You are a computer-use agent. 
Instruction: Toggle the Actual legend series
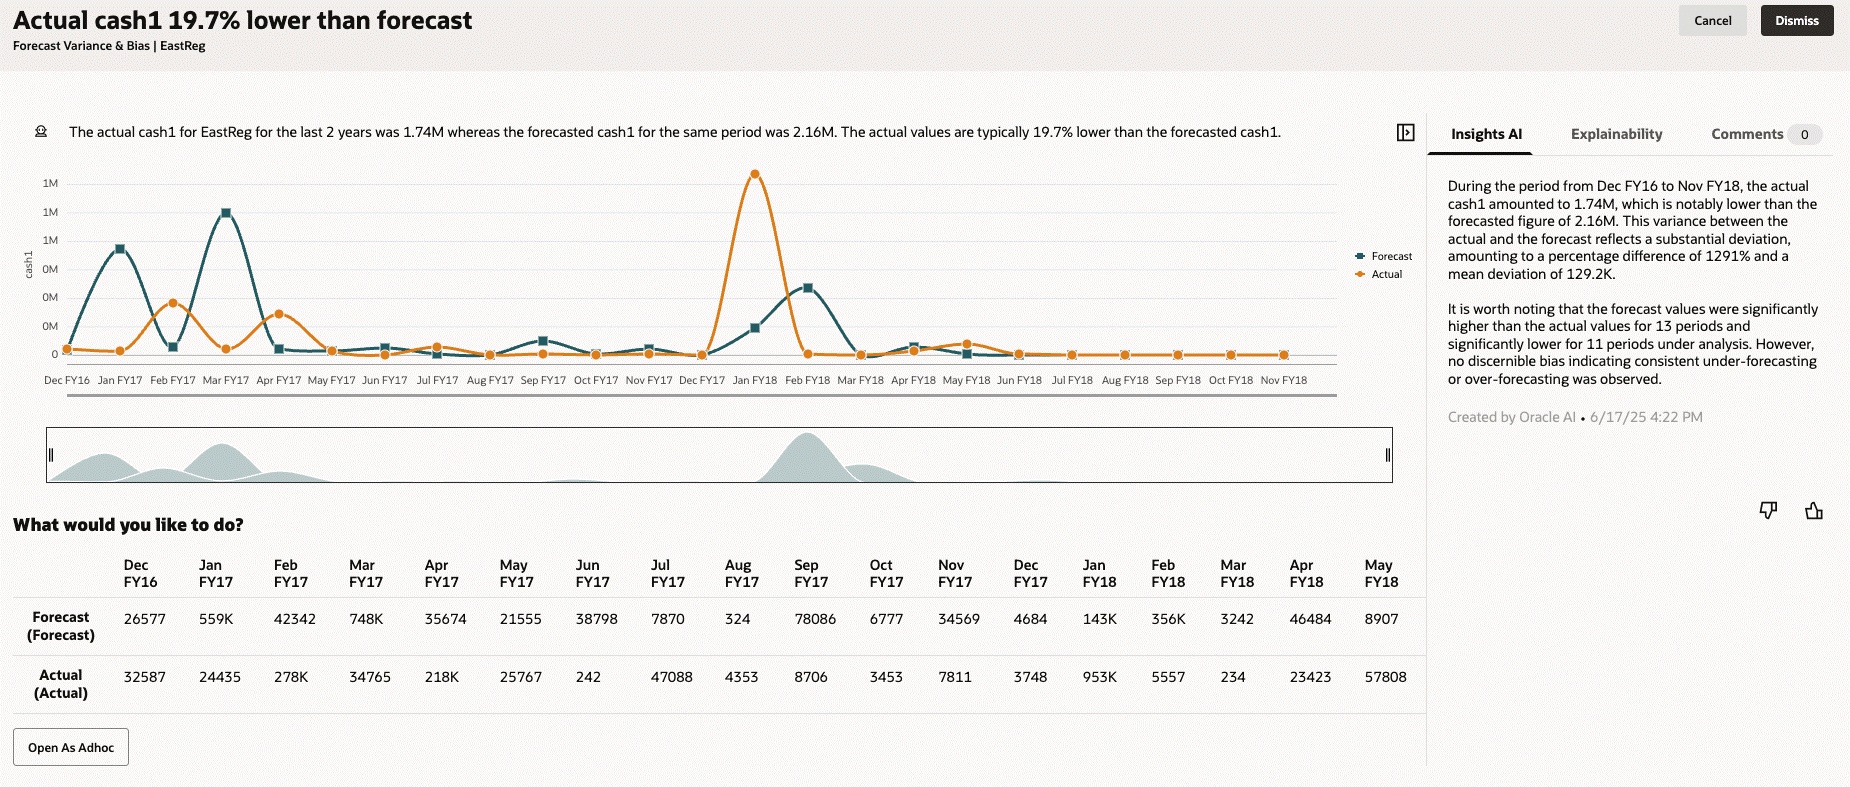[x=1379, y=274]
